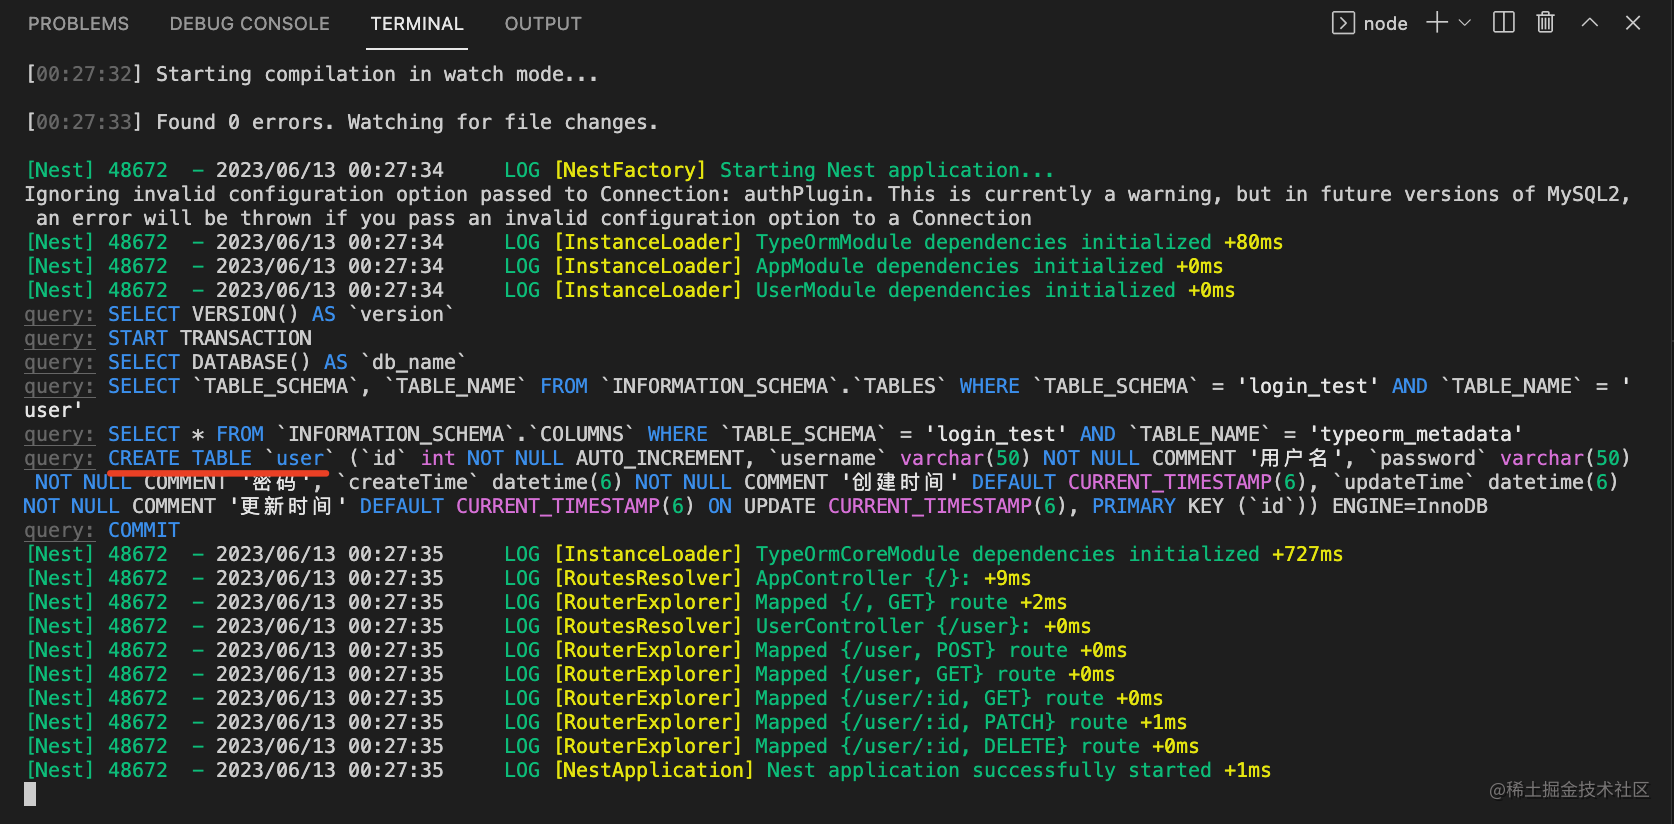Create a new terminal with plus icon
Screen dimensions: 1674x824
point(1436,23)
